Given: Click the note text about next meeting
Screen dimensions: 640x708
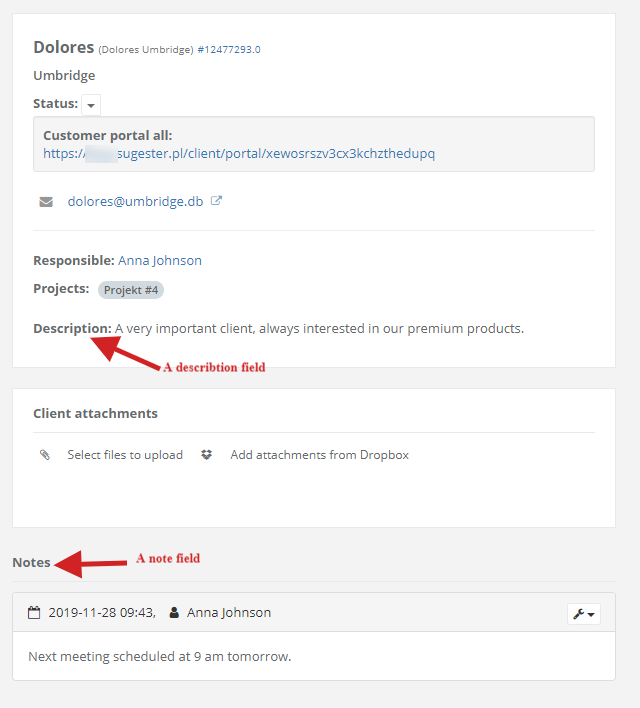Looking at the screenshot, I should pos(159,657).
